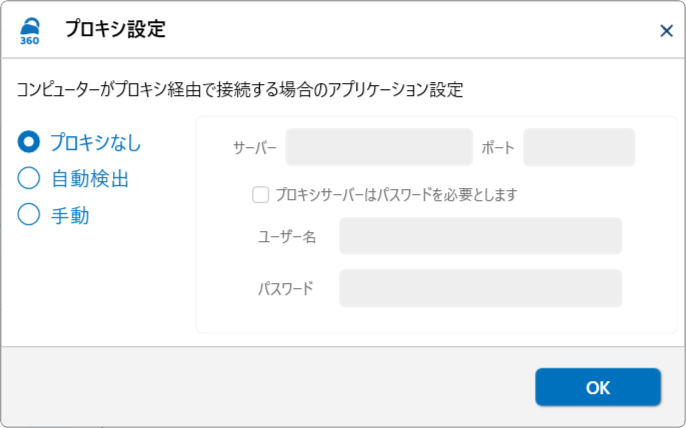Click the プロキシ設定 title text
This screenshot has width=686, height=428.
(115, 31)
